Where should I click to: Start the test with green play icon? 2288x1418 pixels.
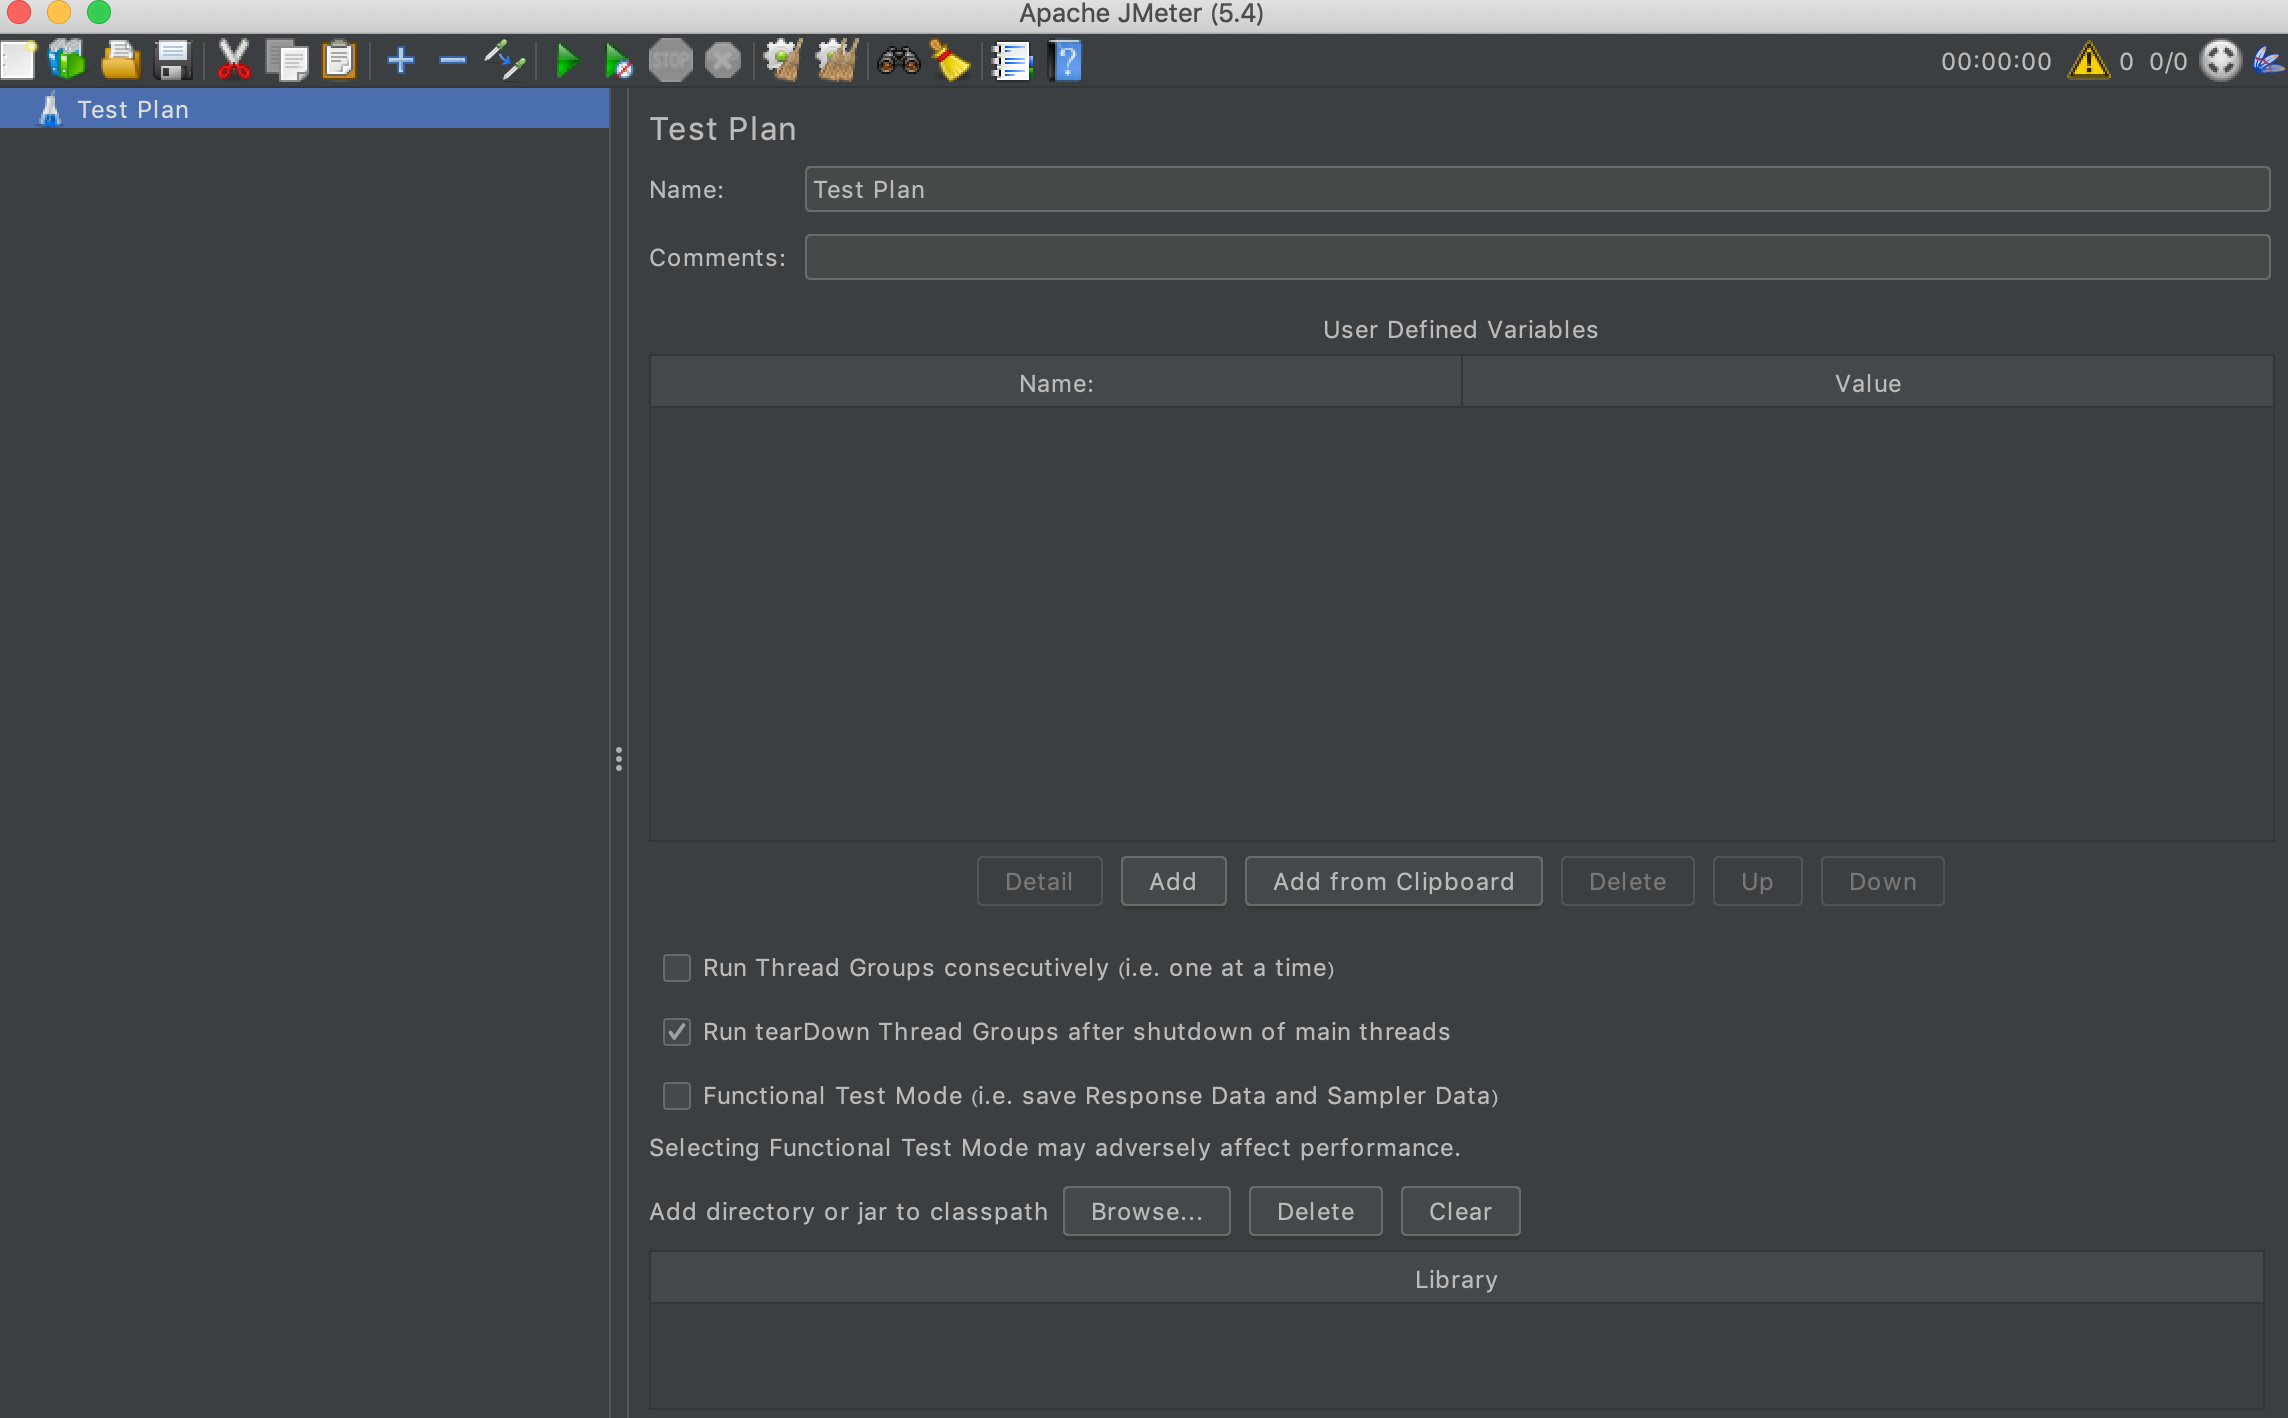(x=566, y=60)
